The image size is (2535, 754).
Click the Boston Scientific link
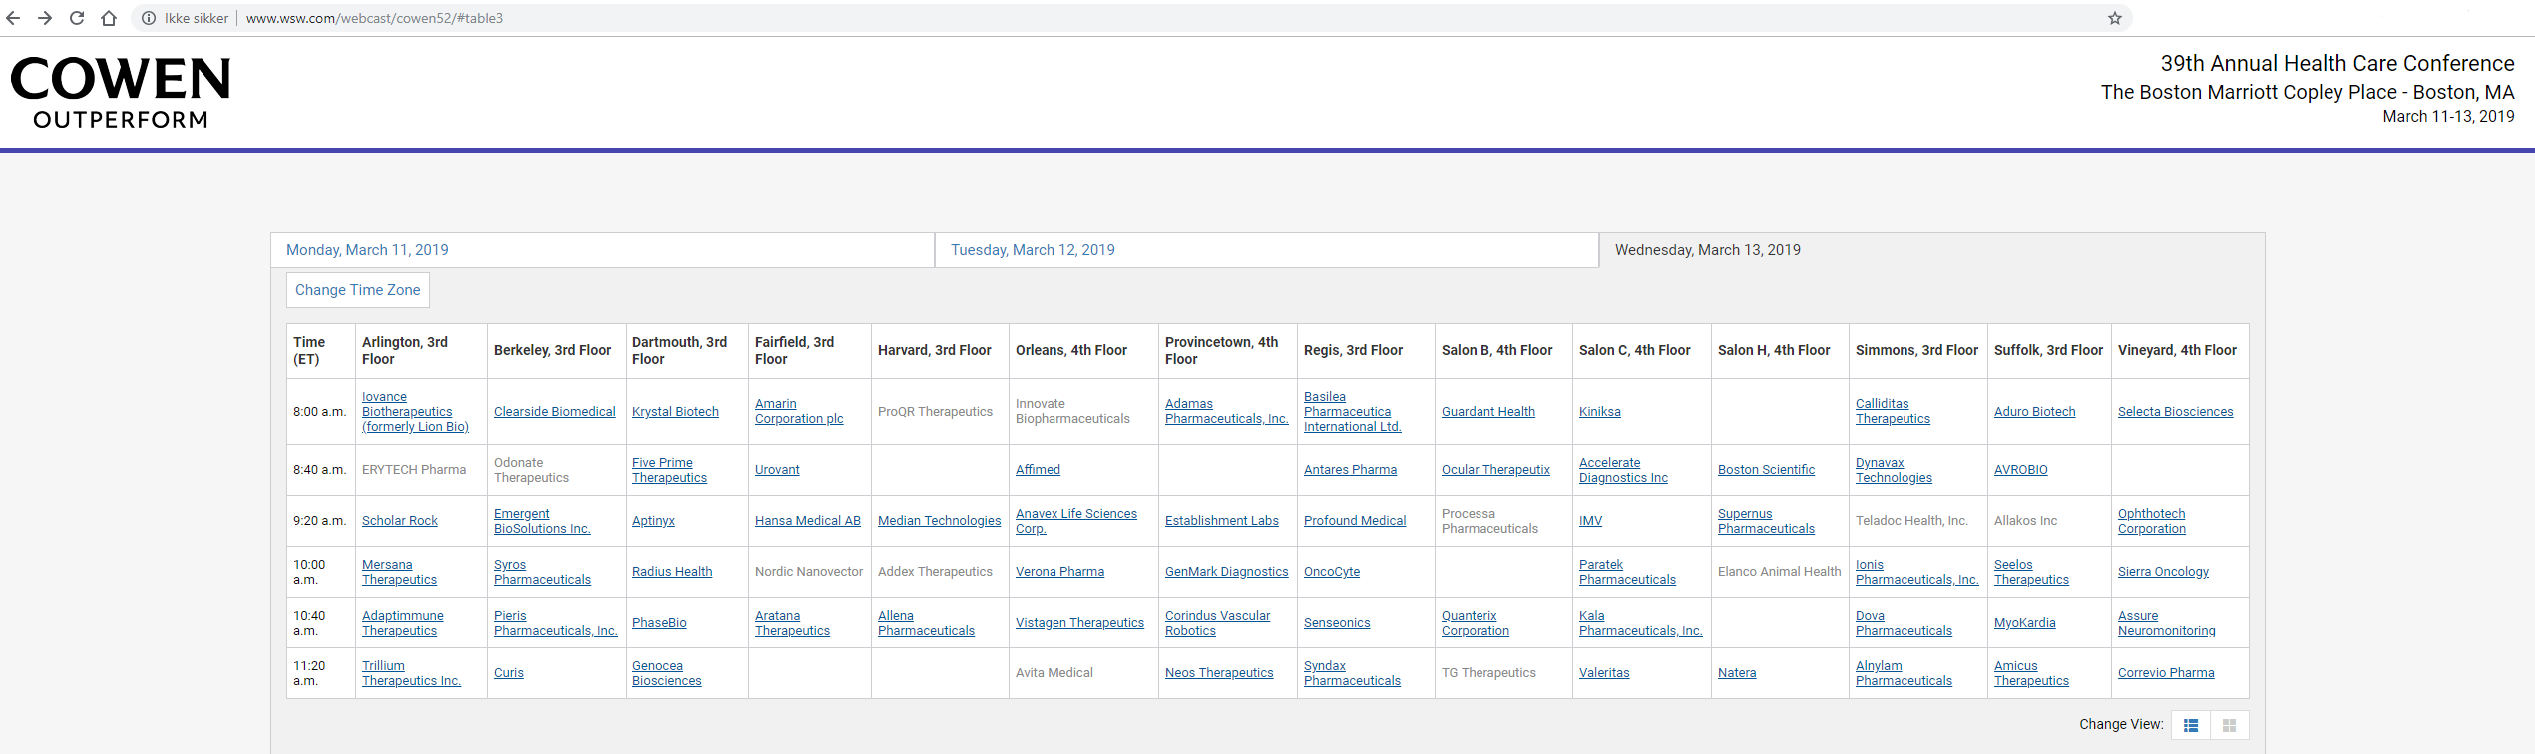[1766, 470]
